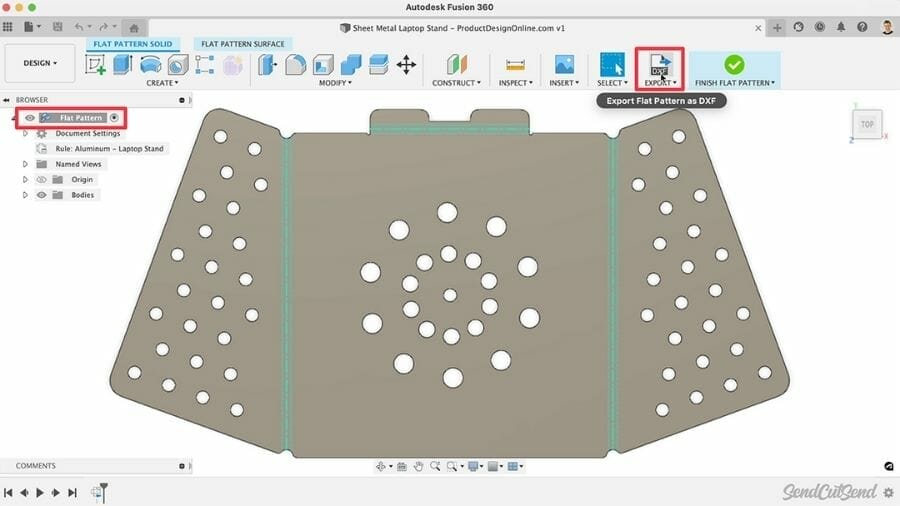This screenshot has width=900, height=506.
Task: Open Display Settings dropdown in navigation bar
Action: [x=476, y=466]
